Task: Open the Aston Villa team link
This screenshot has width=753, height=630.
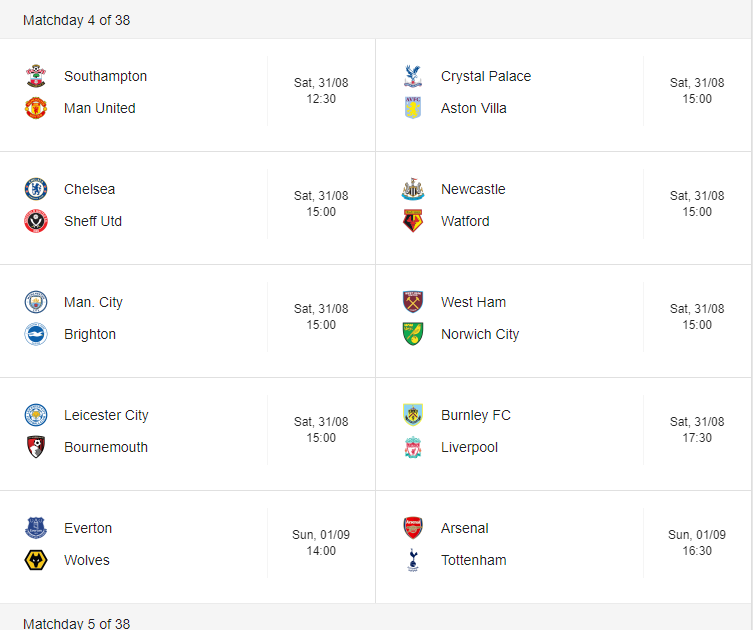Action: click(x=474, y=108)
